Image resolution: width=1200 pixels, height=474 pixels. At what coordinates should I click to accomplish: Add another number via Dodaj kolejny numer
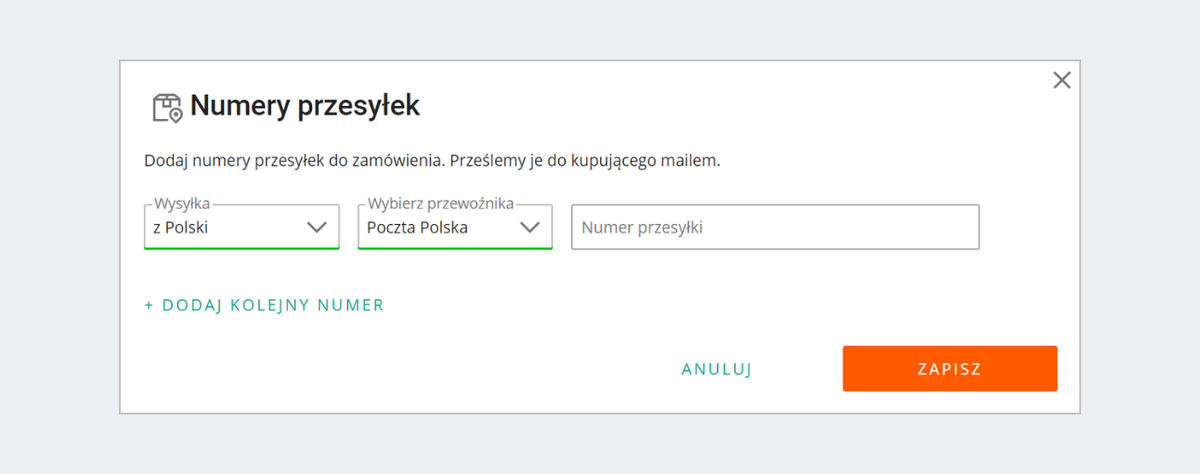(x=273, y=306)
